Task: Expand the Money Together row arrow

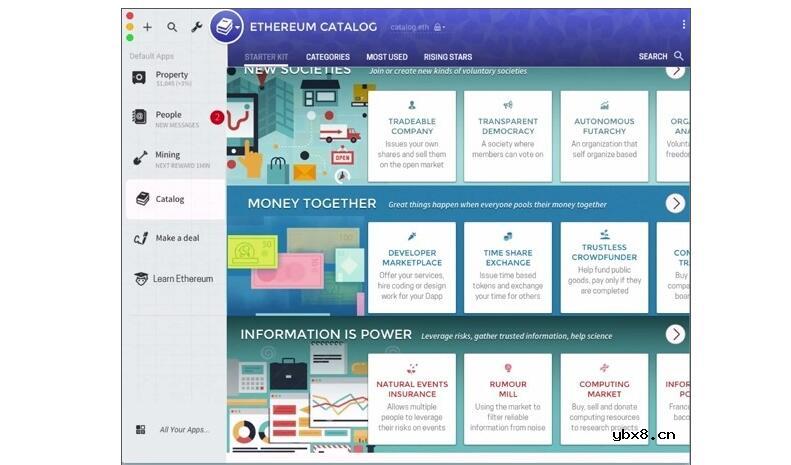Action: (x=676, y=203)
